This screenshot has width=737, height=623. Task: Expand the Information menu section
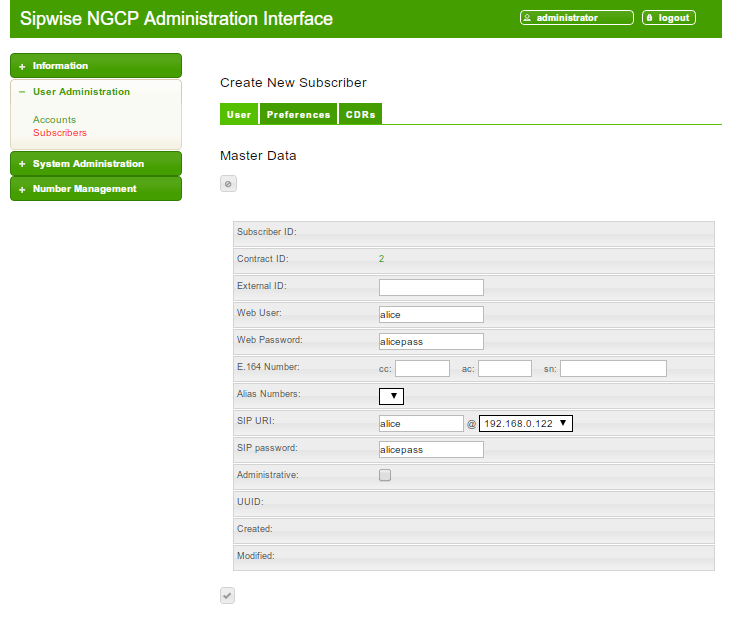point(96,66)
